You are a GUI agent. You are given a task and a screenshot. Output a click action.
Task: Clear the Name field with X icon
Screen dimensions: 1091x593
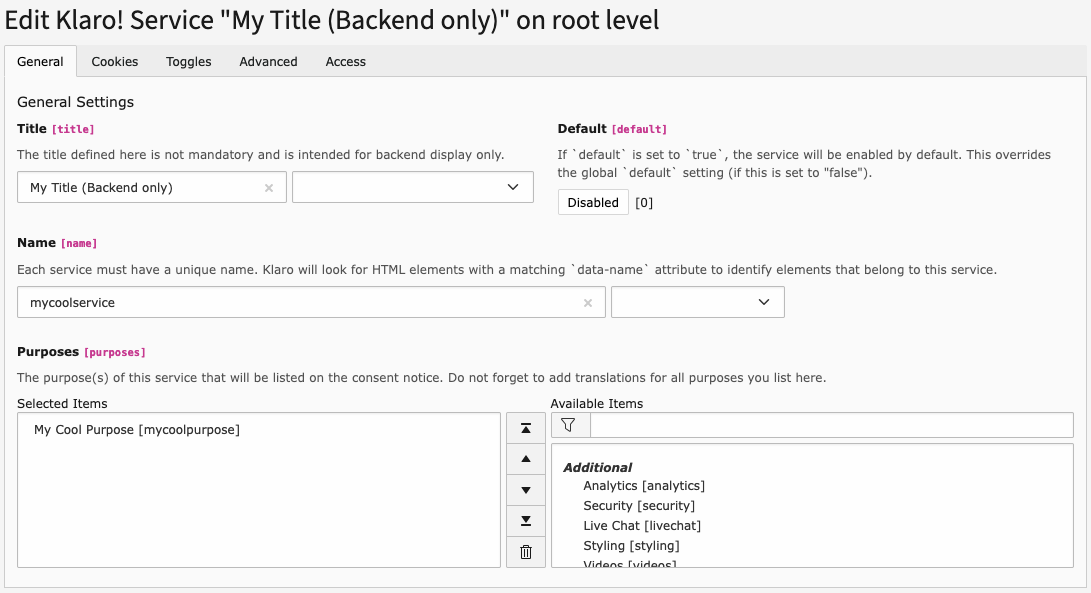tap(588, 303)
